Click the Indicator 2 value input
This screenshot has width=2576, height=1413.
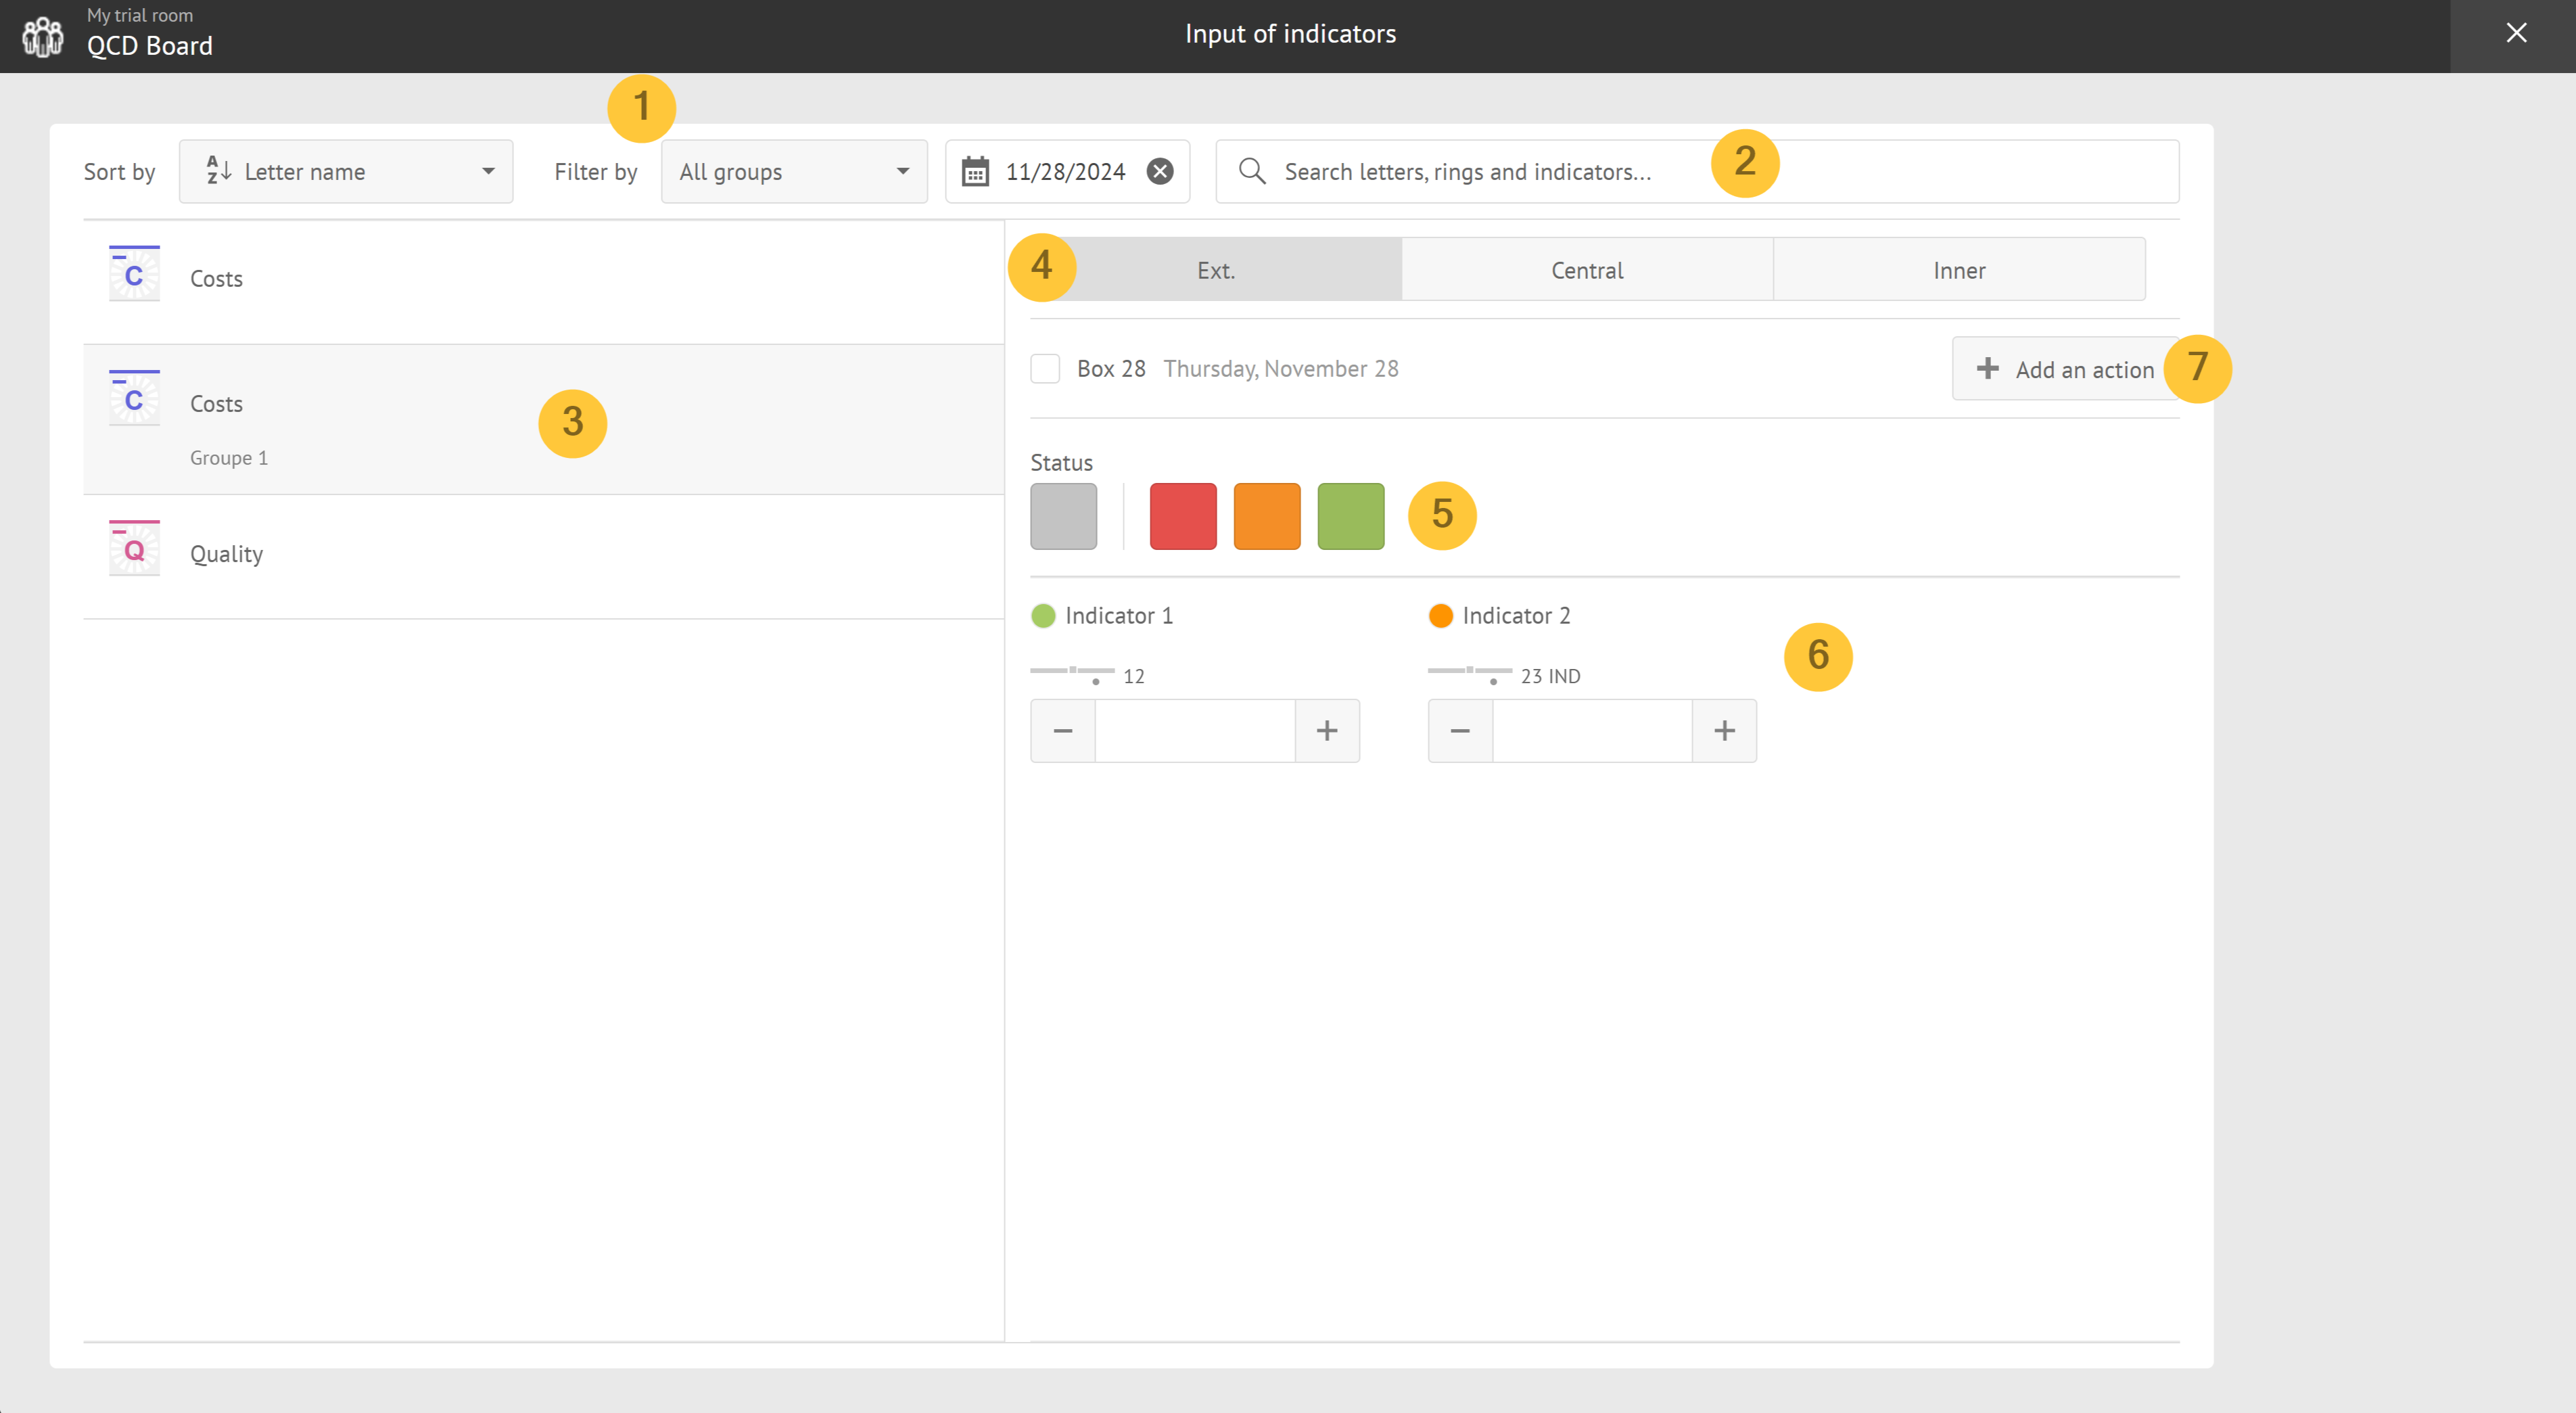pos(1593,731)
